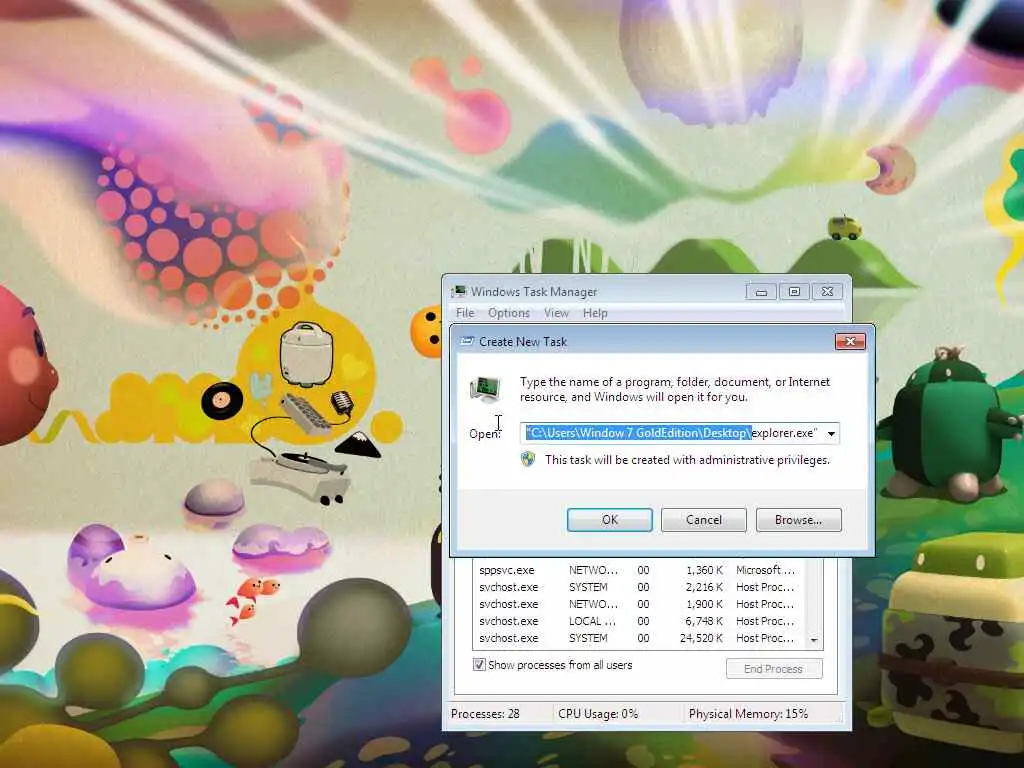This screenshot has width=1024, height=768.
Task: Expand the Open field dropdown arrow
Action: click(831, 434)
